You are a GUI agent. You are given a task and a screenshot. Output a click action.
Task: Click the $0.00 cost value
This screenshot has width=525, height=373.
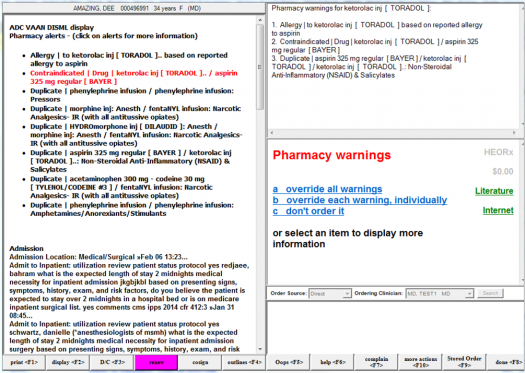503,171
